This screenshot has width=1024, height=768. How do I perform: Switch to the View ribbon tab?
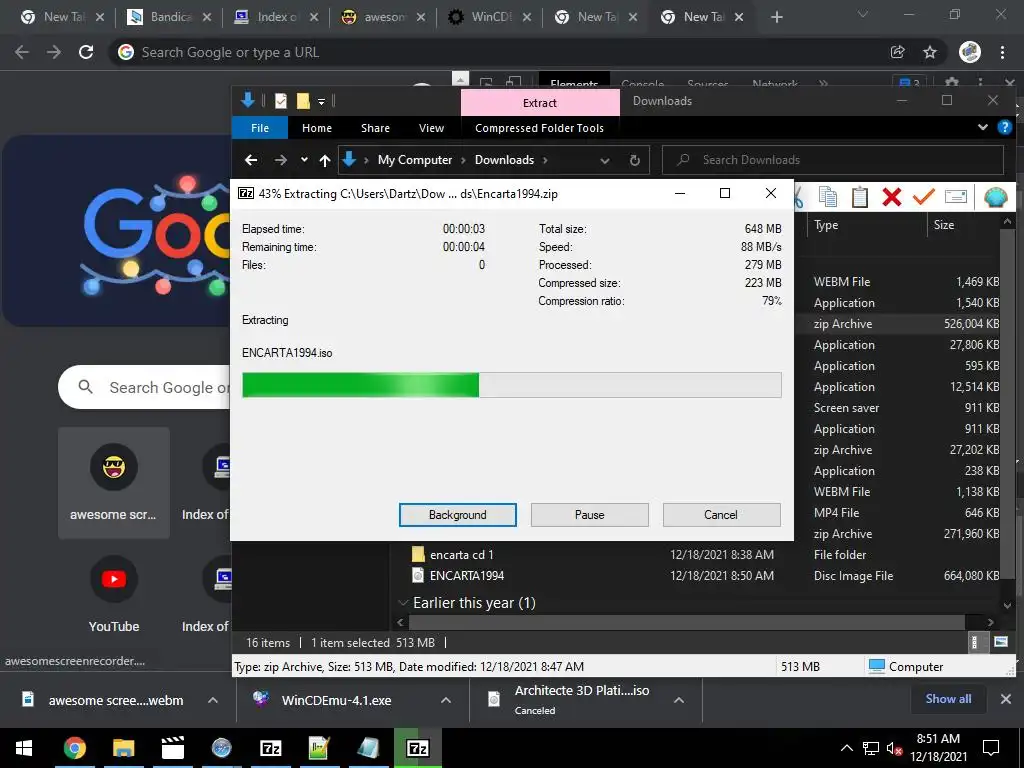tap(431, 128)
